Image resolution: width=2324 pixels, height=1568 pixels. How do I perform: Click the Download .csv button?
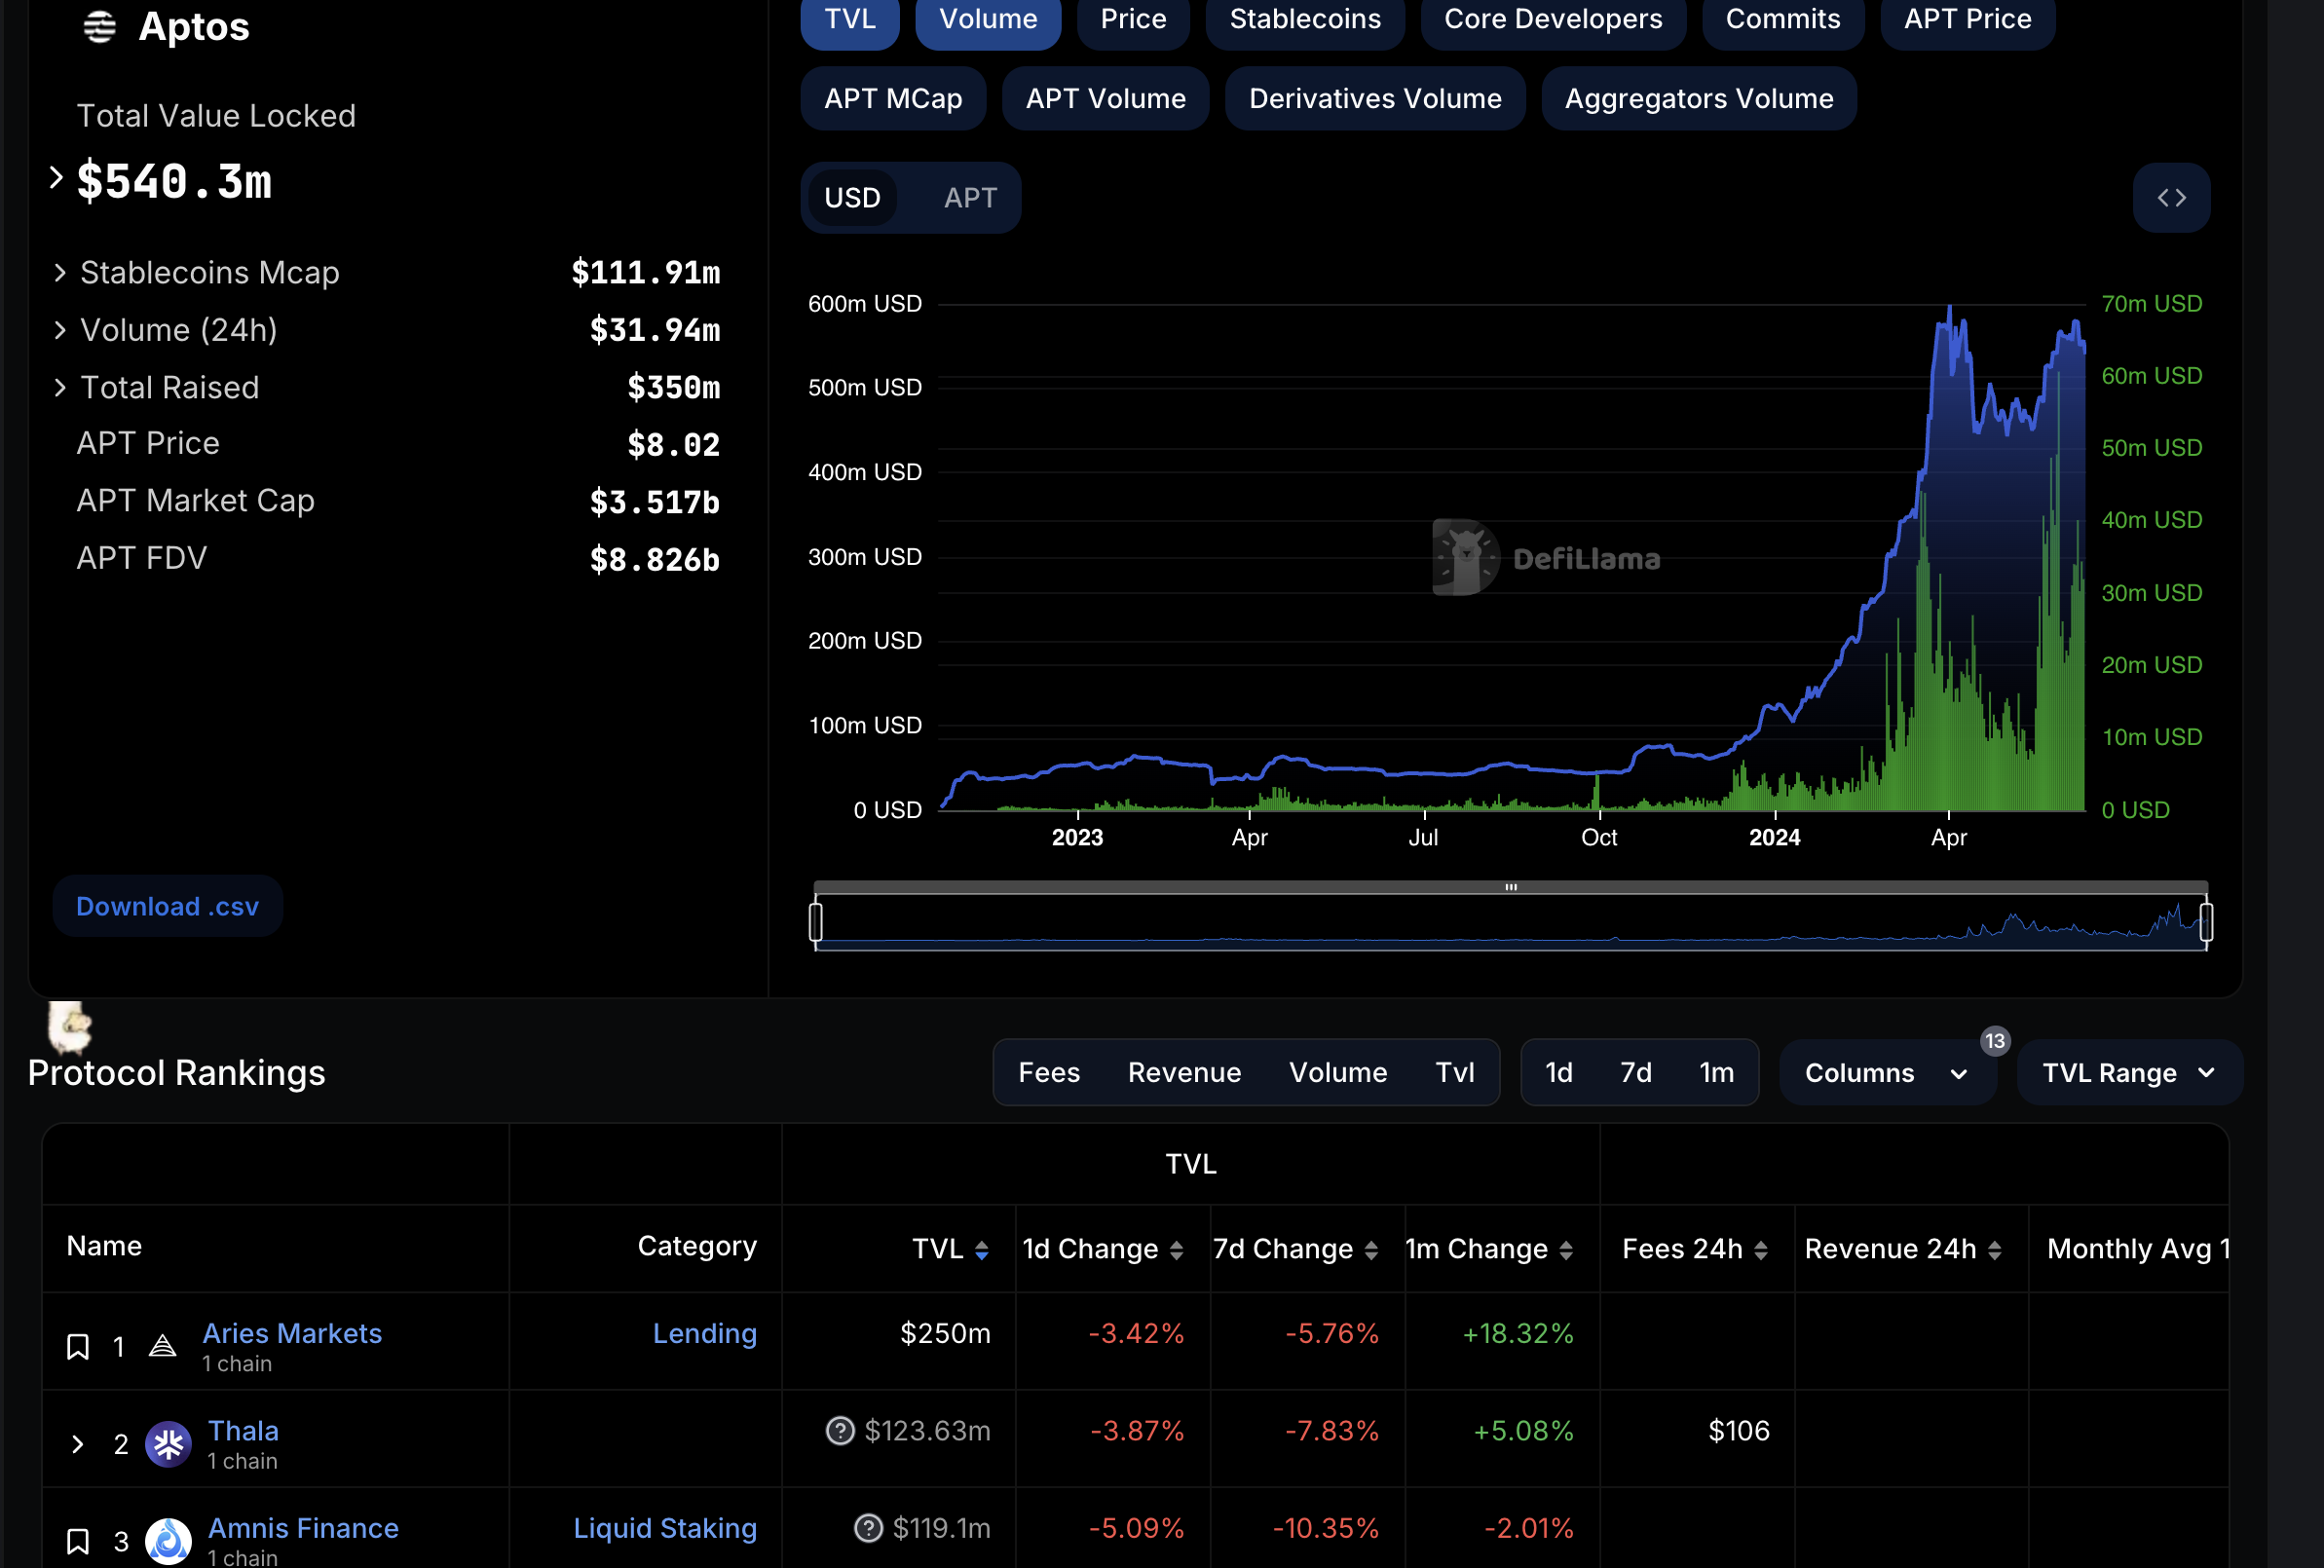tap(167, 906)
